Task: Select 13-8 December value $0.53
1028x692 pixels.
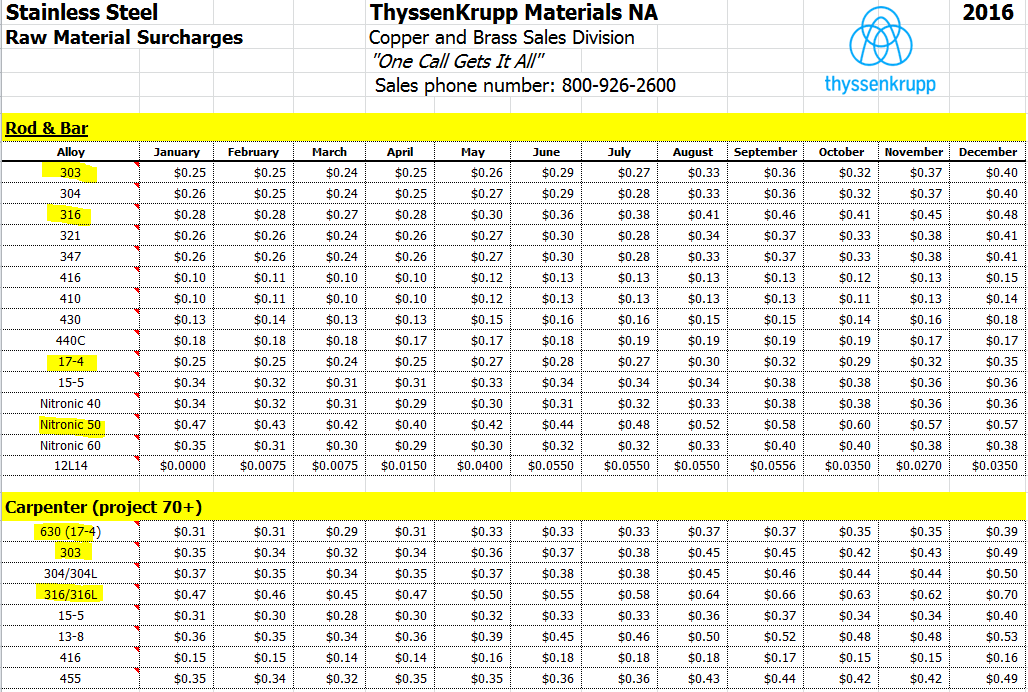Action: [987, 636]
